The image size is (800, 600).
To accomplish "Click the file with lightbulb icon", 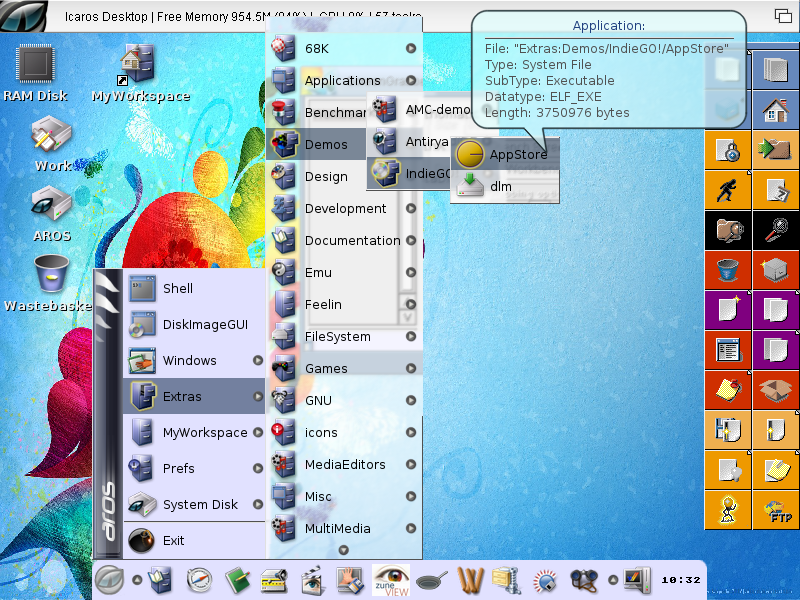I will click(x=728, y=470).
